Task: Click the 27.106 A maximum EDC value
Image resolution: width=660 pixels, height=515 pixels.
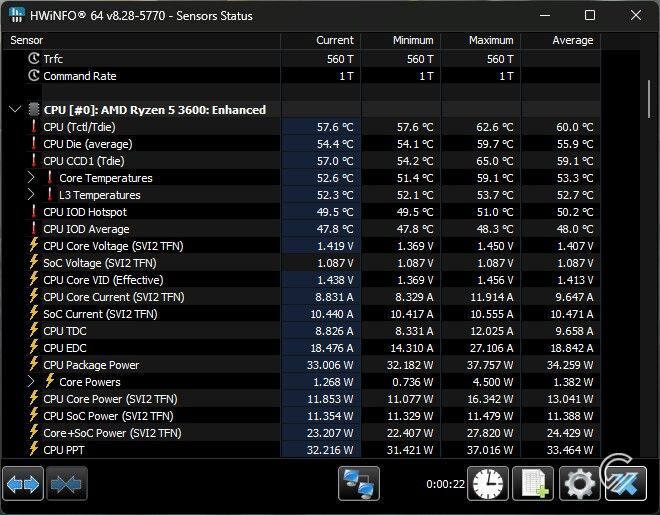Action: point(492,348)
